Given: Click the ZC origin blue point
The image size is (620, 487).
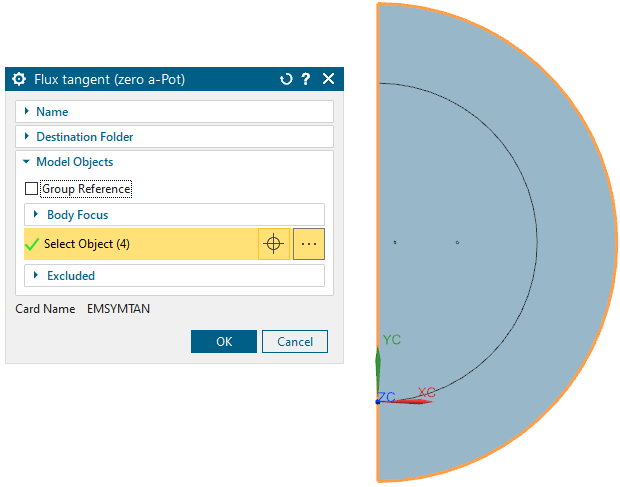Looking at the screenshot, I should [378, 401].
